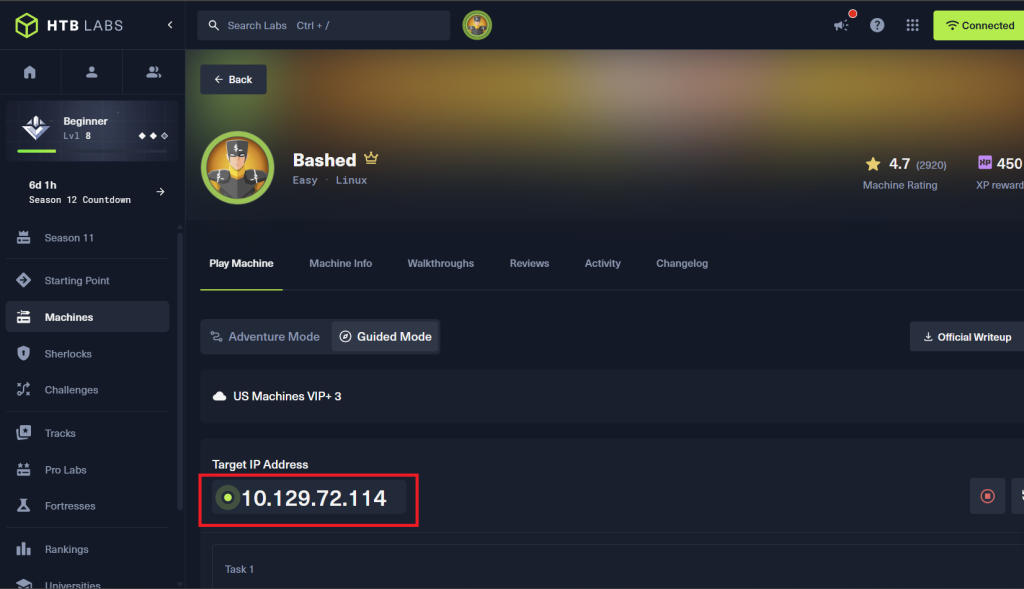Click the HTB Labs logo
1024x589 pixels.
pyautogui.click(x=69, y=25)
